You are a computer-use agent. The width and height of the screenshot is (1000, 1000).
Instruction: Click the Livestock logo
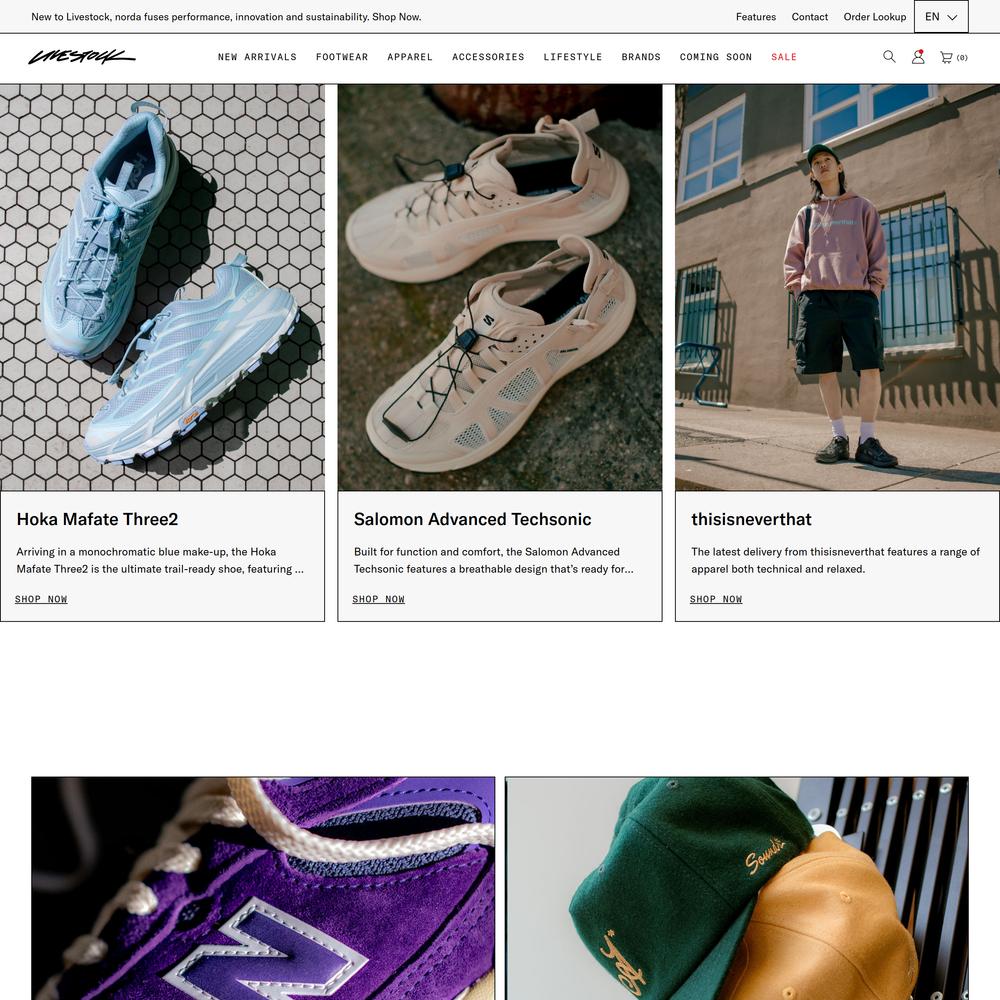82,57
